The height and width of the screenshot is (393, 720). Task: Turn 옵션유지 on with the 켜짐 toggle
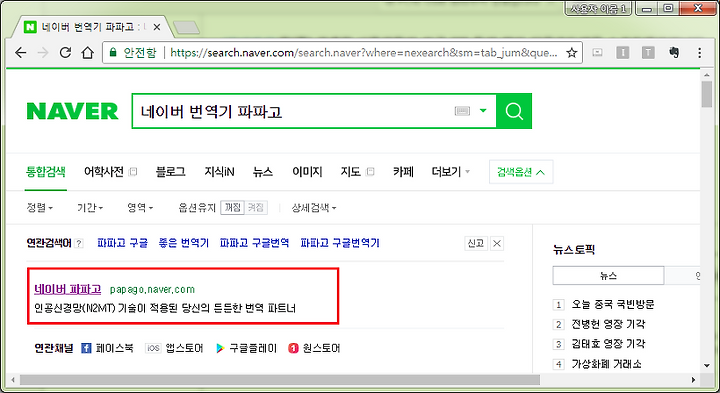tap(256, 208)
